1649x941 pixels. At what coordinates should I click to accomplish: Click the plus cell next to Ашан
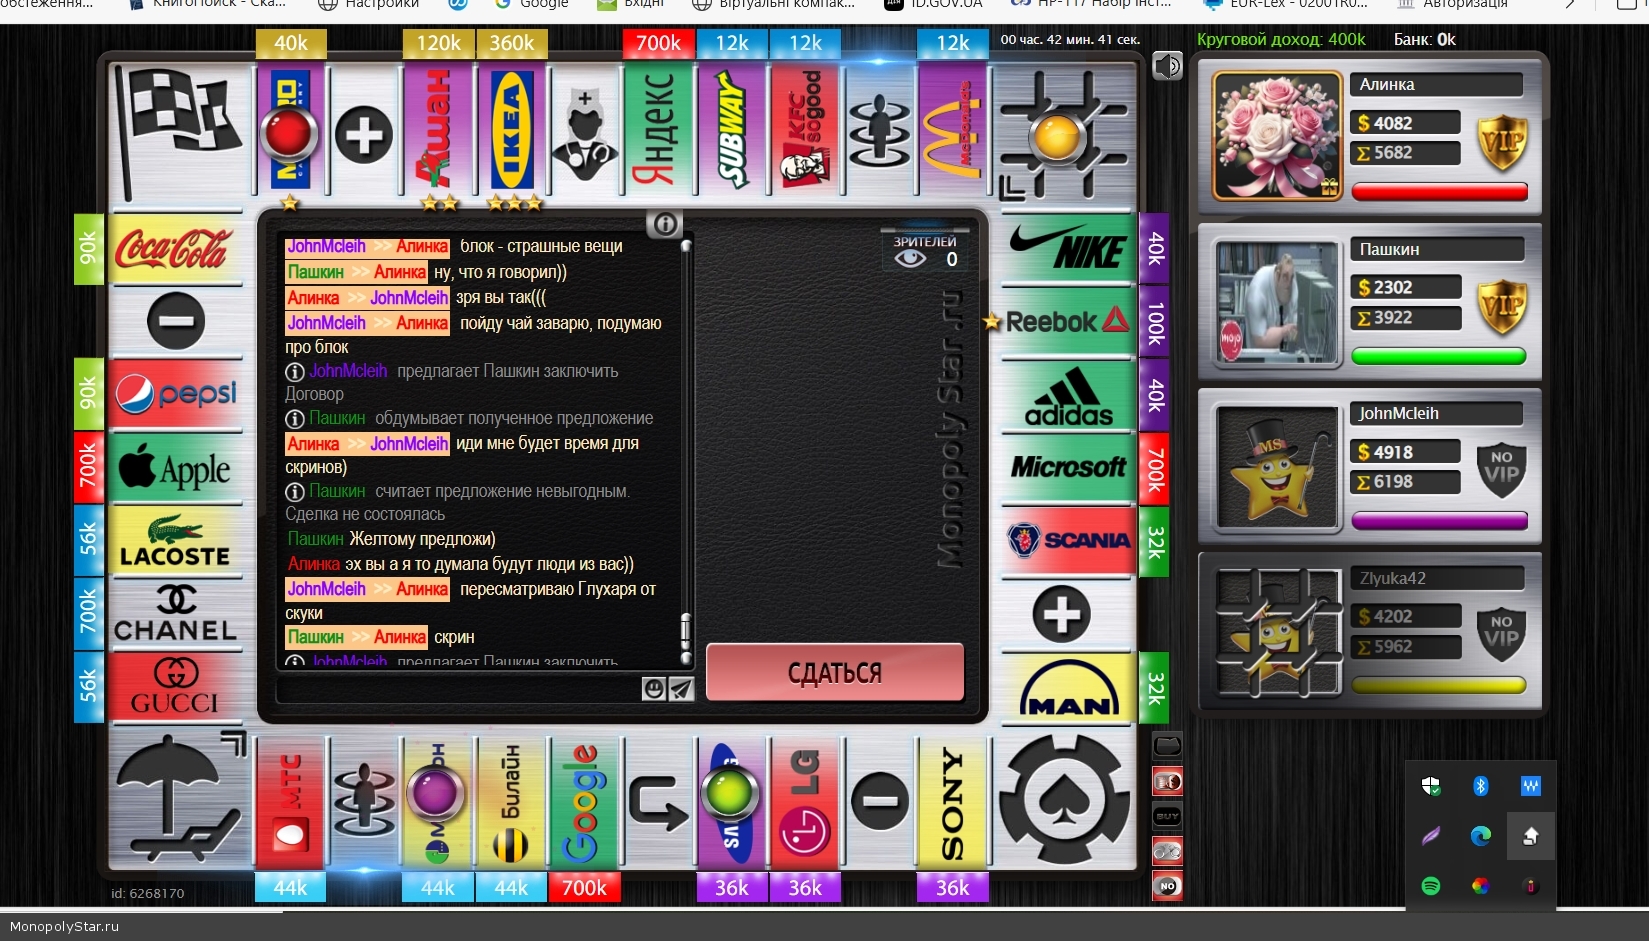(x=364, y=134)
